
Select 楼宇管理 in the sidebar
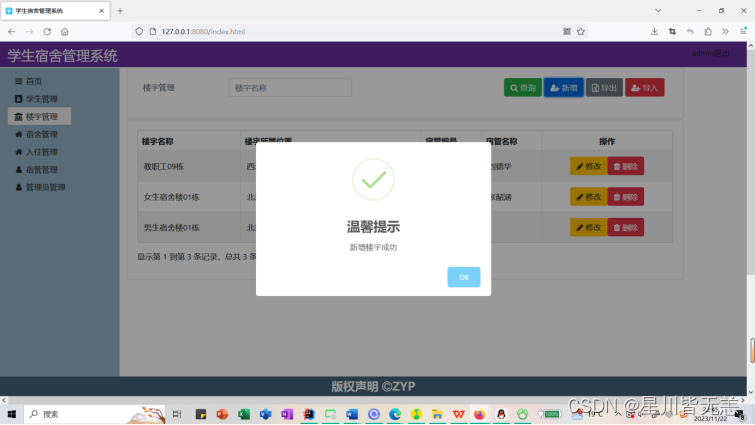tap(39, 116)
